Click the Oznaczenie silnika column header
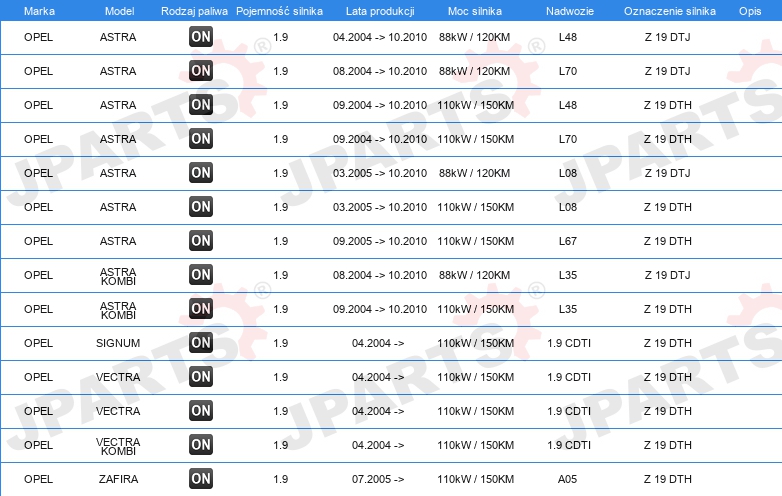 coord(669,11)
